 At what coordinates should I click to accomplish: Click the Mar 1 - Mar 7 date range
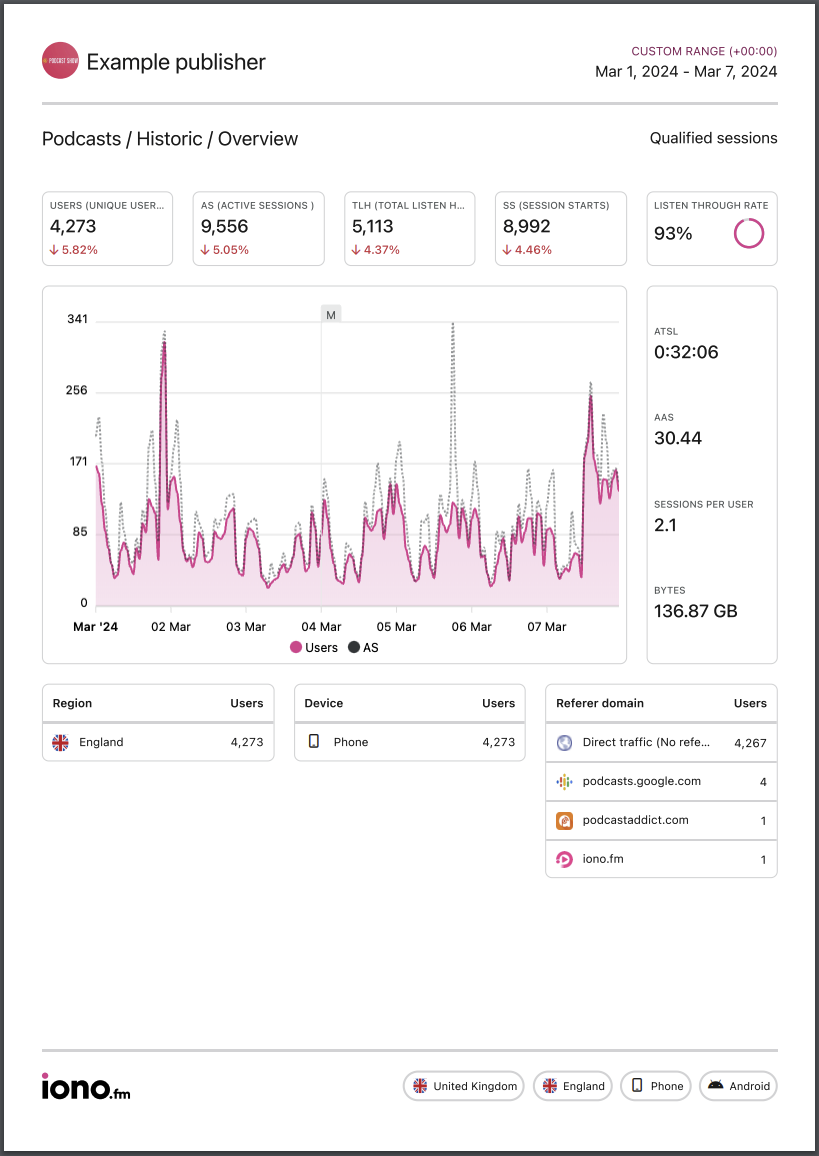(x=685, y=72)
